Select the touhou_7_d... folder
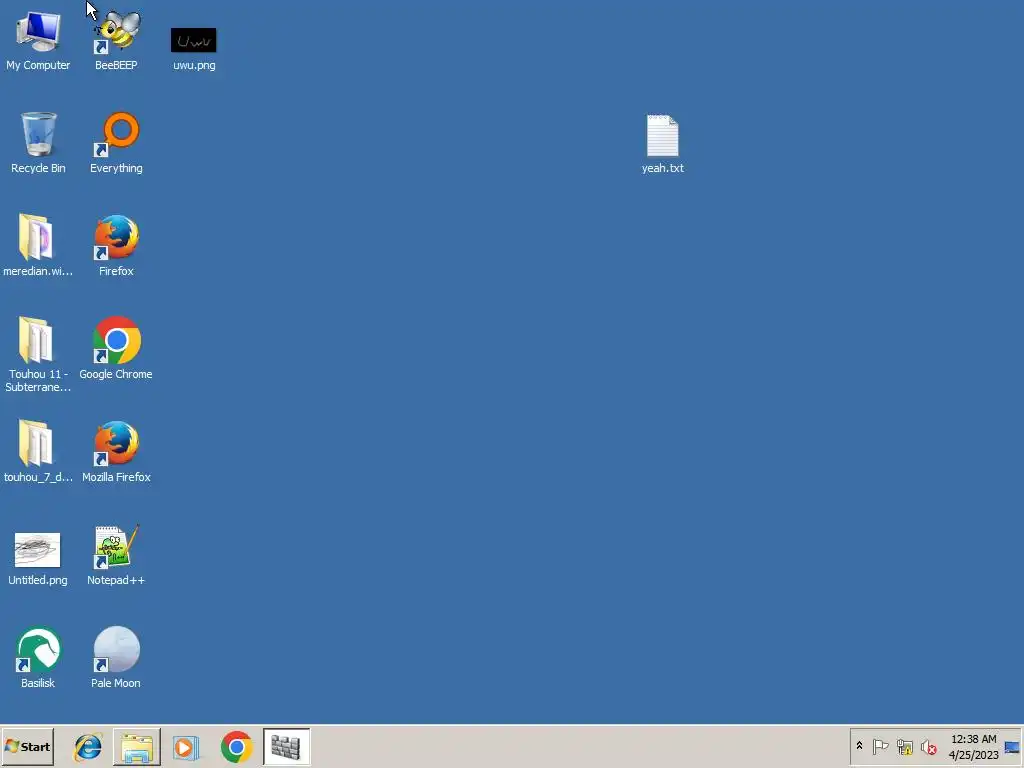This screenshot has height=768, width=1024. coord(38,452)
